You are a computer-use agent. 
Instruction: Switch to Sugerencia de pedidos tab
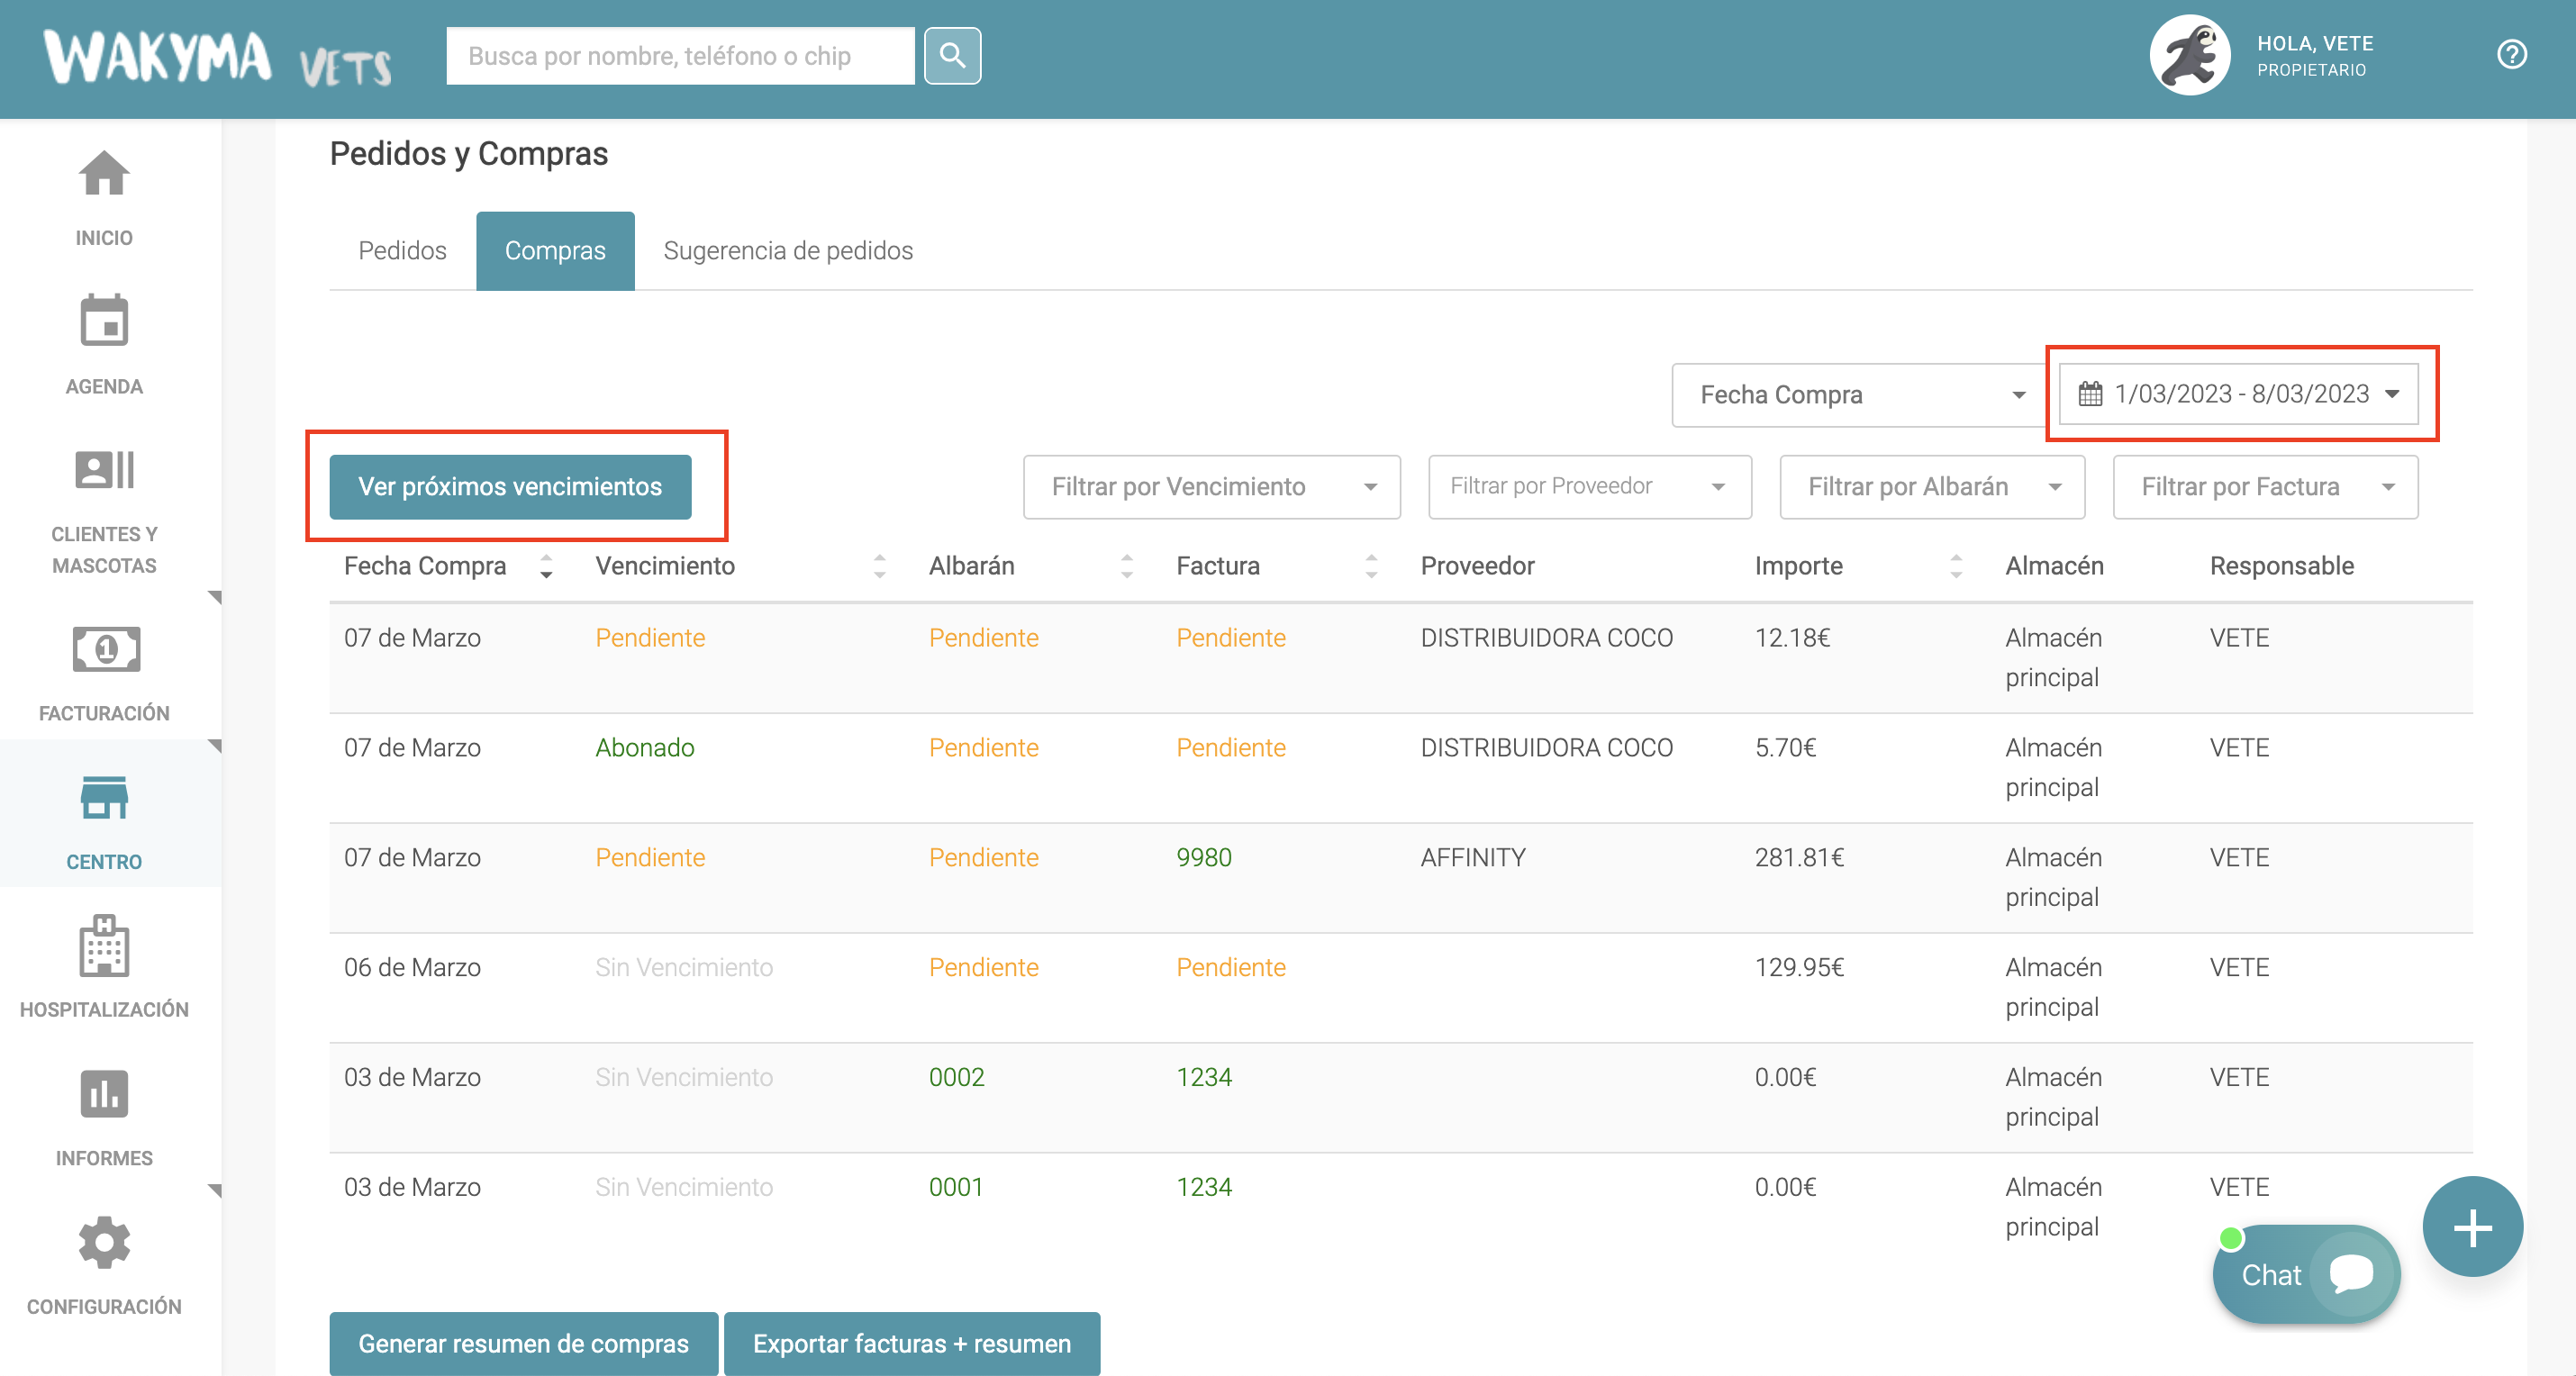coord(787,251)
